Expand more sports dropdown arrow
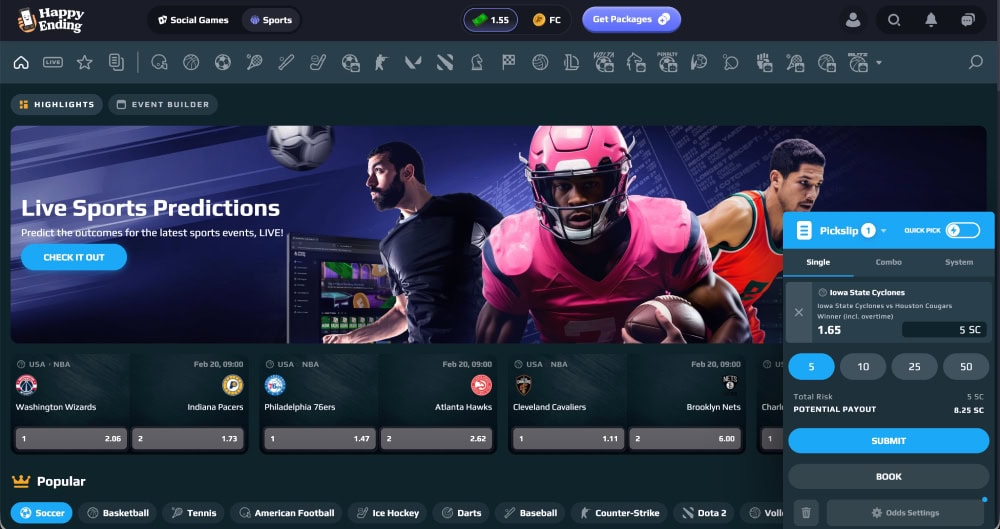The image size is (1000, 529). [879, 63]
